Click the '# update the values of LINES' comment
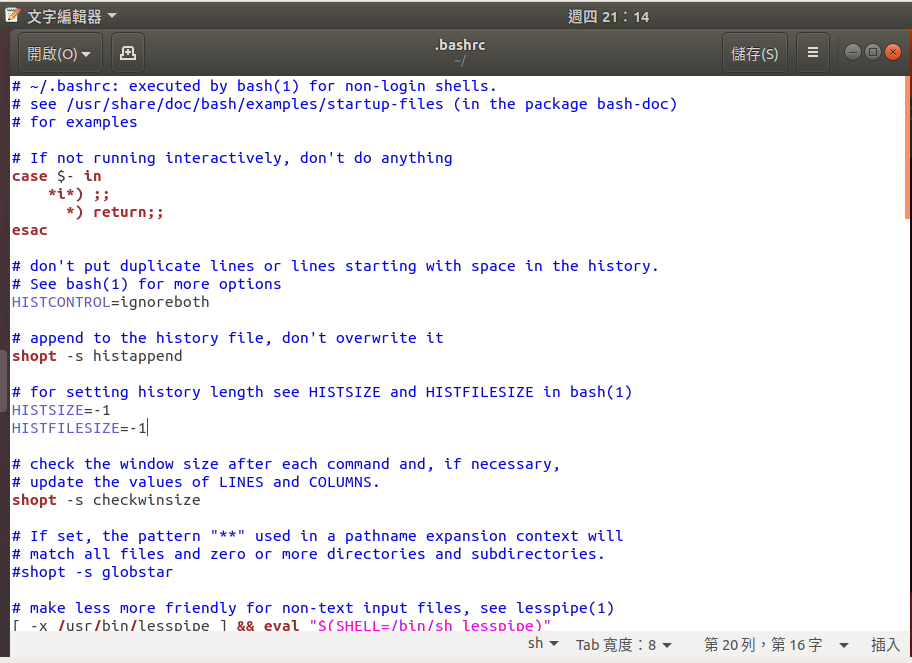Viewport: 912px width, 663px height. click(x=195, y=482)
